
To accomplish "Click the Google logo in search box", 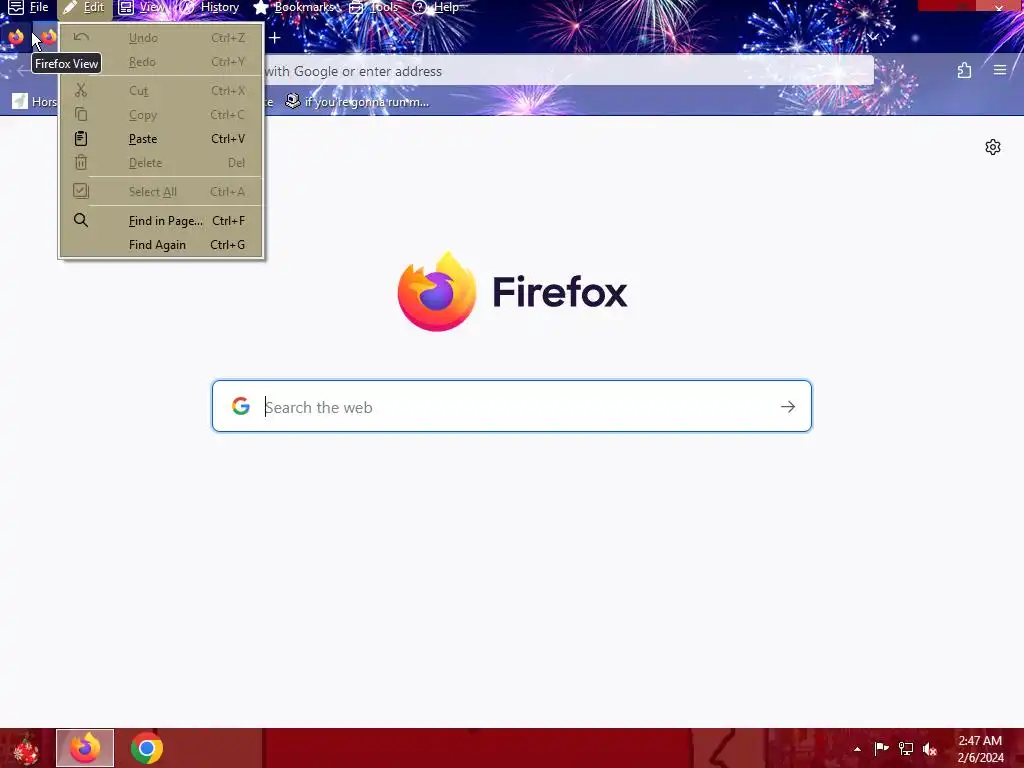I will [241, 406].
